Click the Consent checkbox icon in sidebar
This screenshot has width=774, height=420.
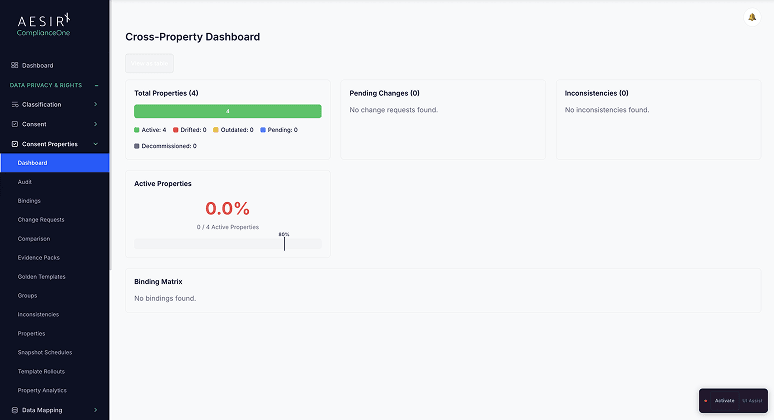coord(14,124)
